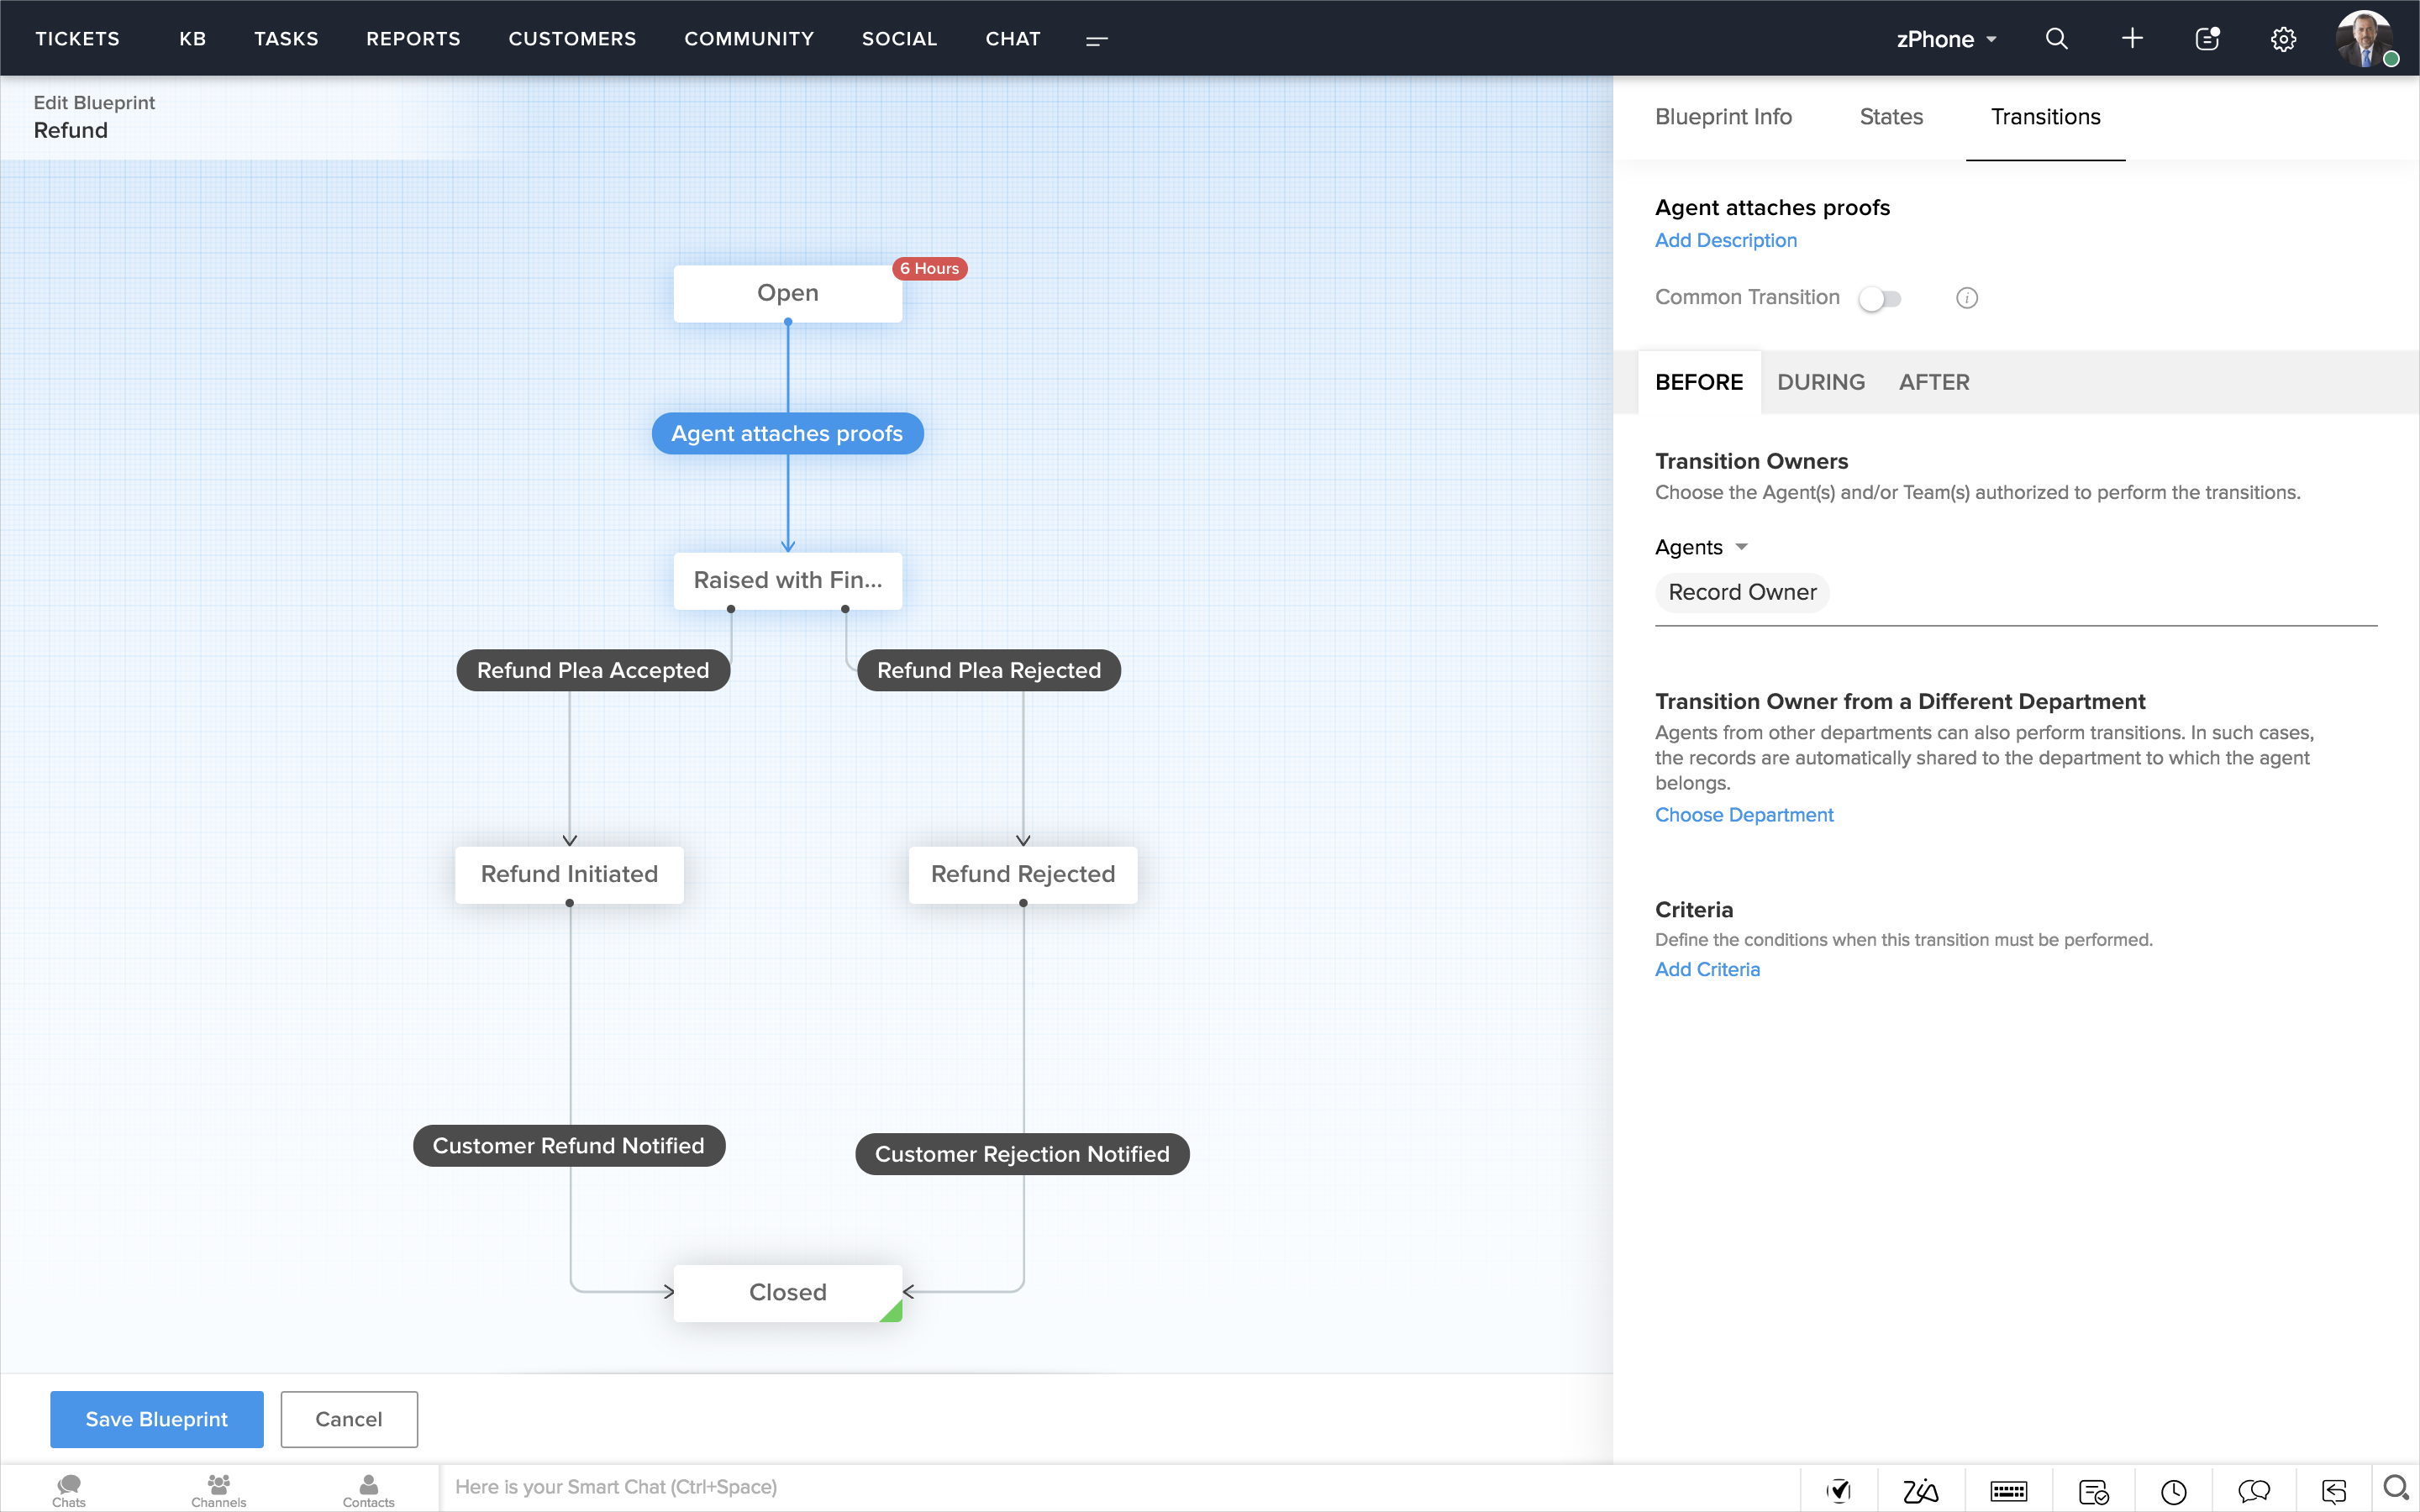Select the DURING tab

(x=1820, y=382)
